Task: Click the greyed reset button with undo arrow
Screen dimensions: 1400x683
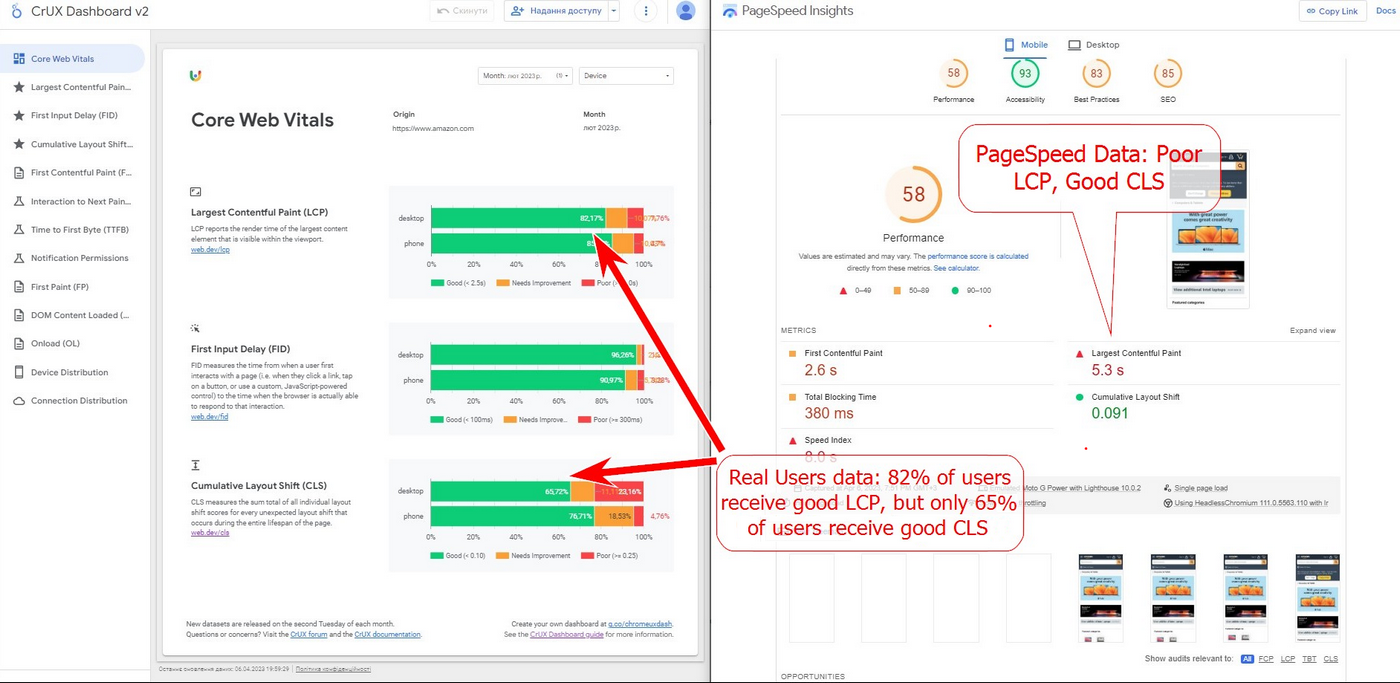Action: coord(462,11)
